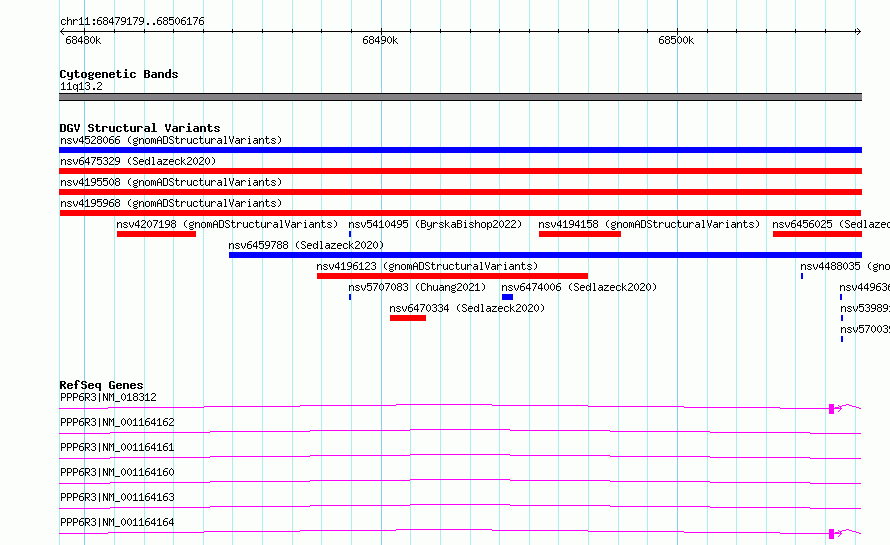
Task: Open variant nsv6474006 (Sedlazeck2020) label
Action: [579, 287]
